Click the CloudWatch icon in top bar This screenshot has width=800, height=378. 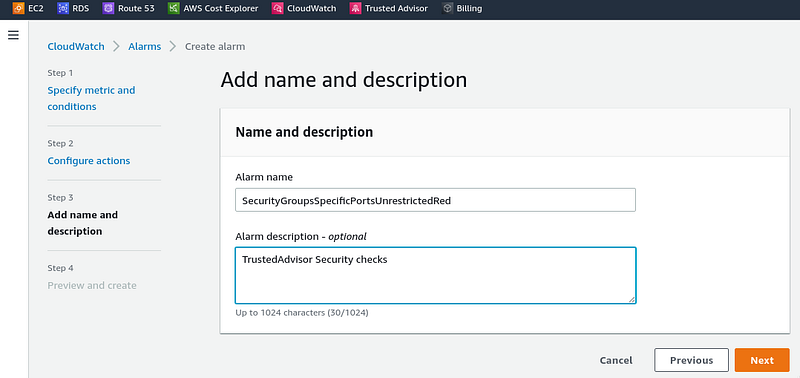[278, 8]
